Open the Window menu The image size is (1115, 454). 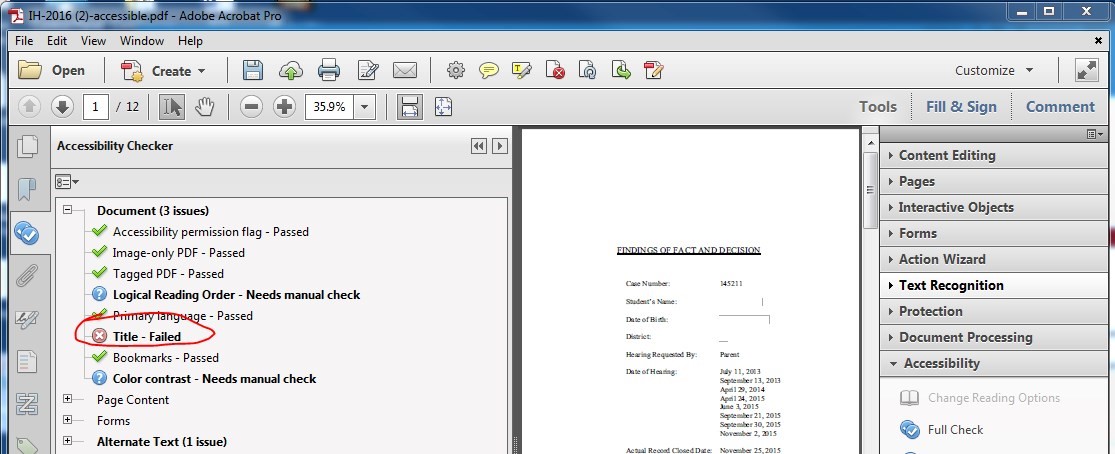click(142, 41)
